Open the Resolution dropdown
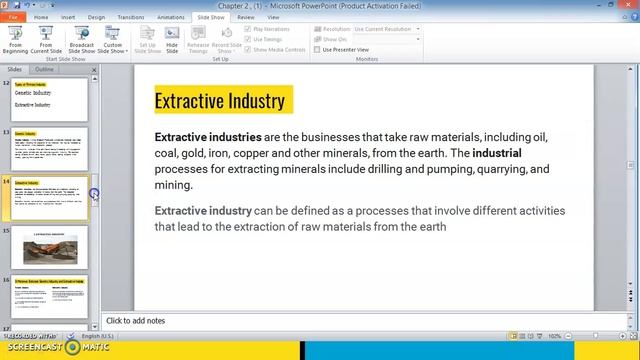The height and width of the screenshot is (360, 640). tap(418, 29)
